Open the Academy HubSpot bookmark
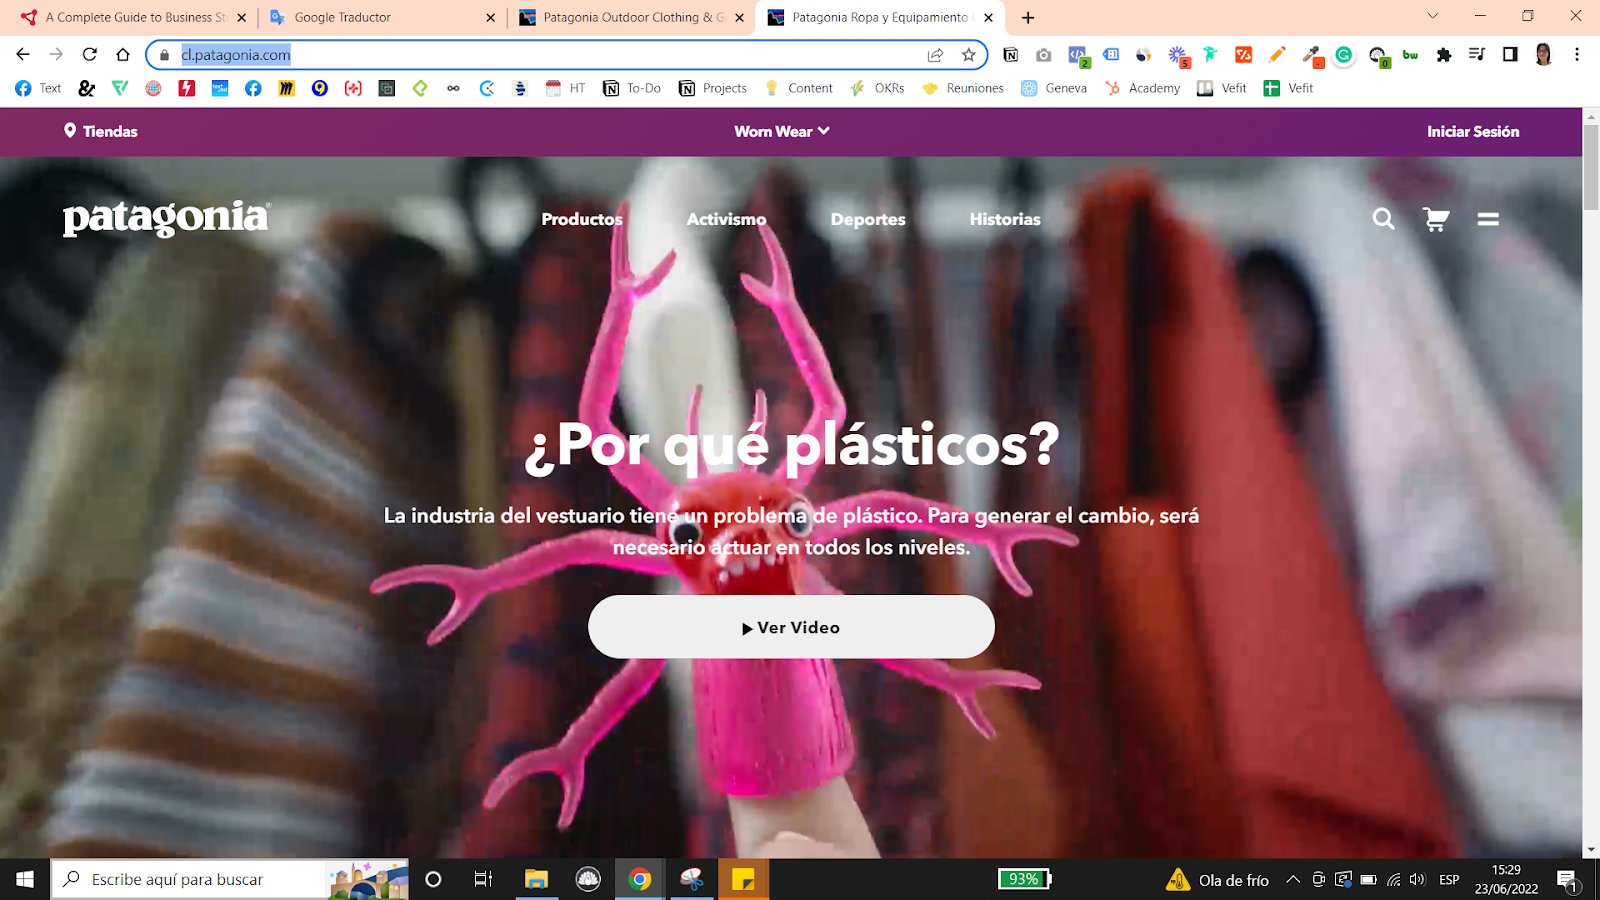 click(1142, 88)
